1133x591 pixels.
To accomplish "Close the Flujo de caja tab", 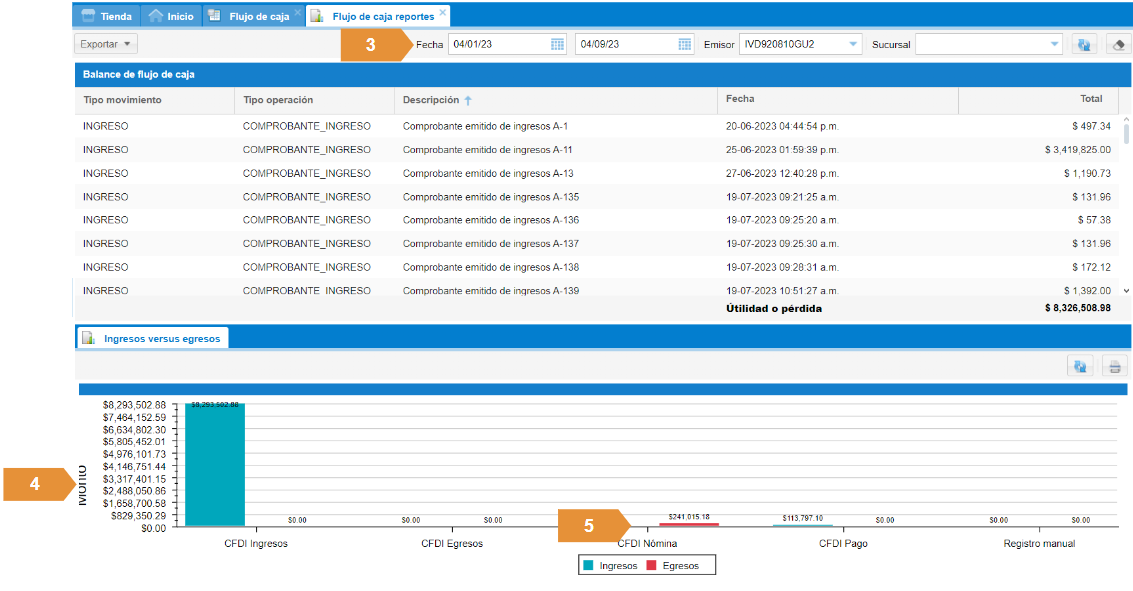I will pos(297,13).
